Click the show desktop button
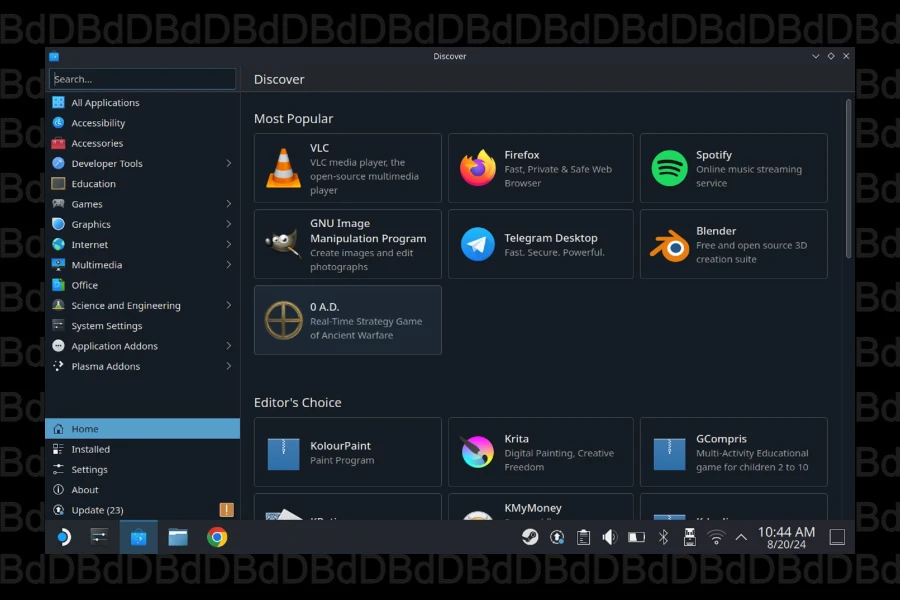Image resolution: width=900 pixels, height=600 pixels. (837, 537)
